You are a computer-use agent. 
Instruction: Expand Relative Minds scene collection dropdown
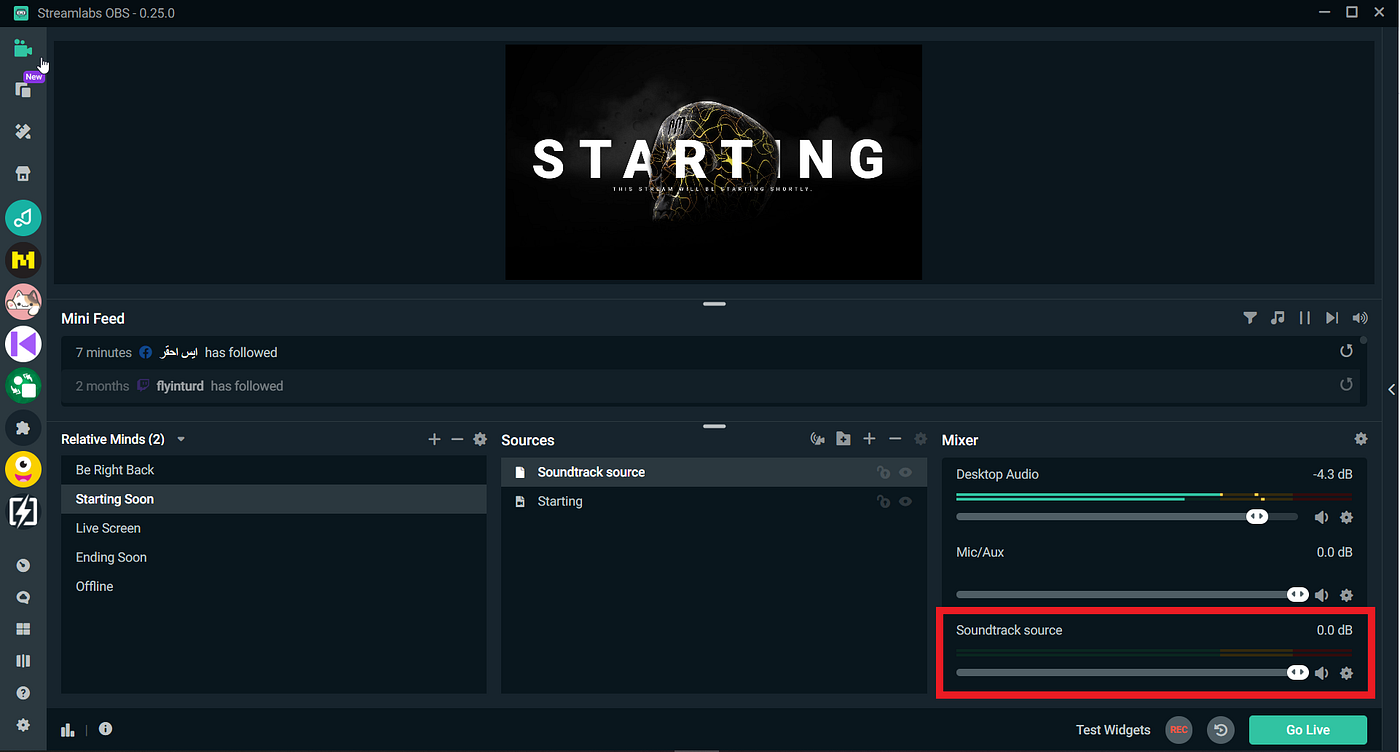(181, 439)
